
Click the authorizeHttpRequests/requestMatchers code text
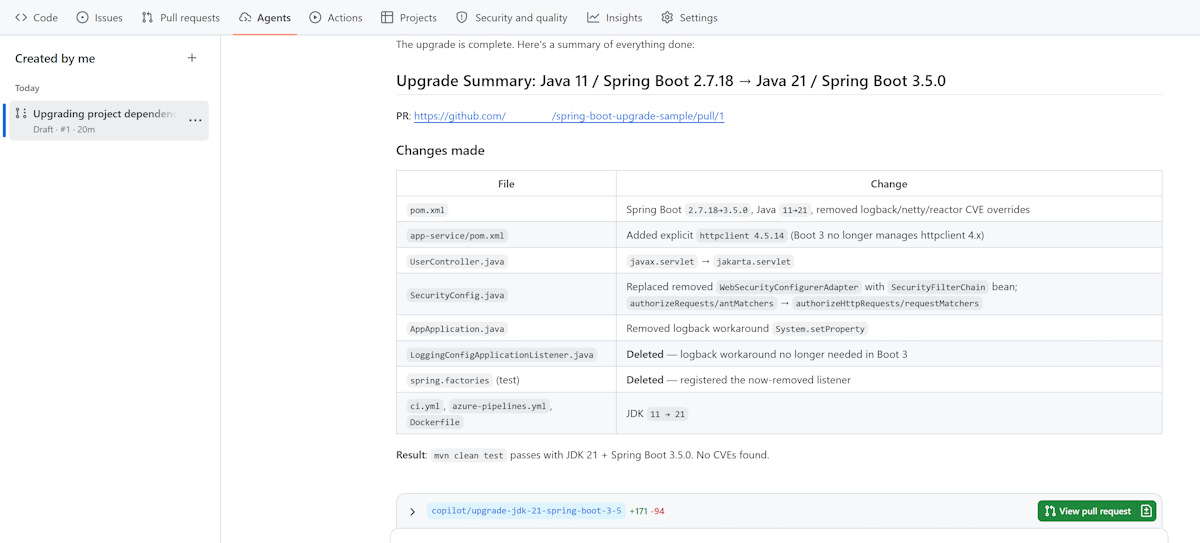(x=887, y=303)
